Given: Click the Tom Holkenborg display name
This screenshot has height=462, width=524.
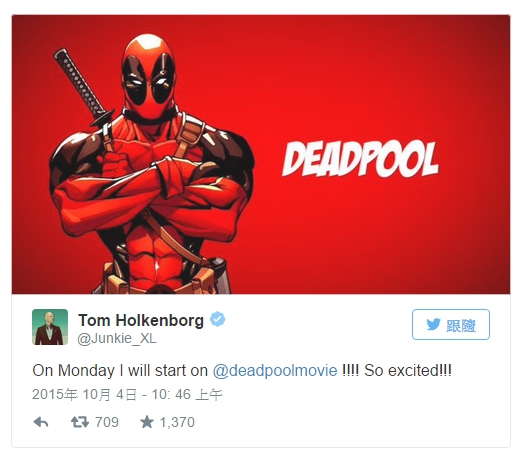Looking at the screenshot, I should pyautogui.click(x=141, y=320).
